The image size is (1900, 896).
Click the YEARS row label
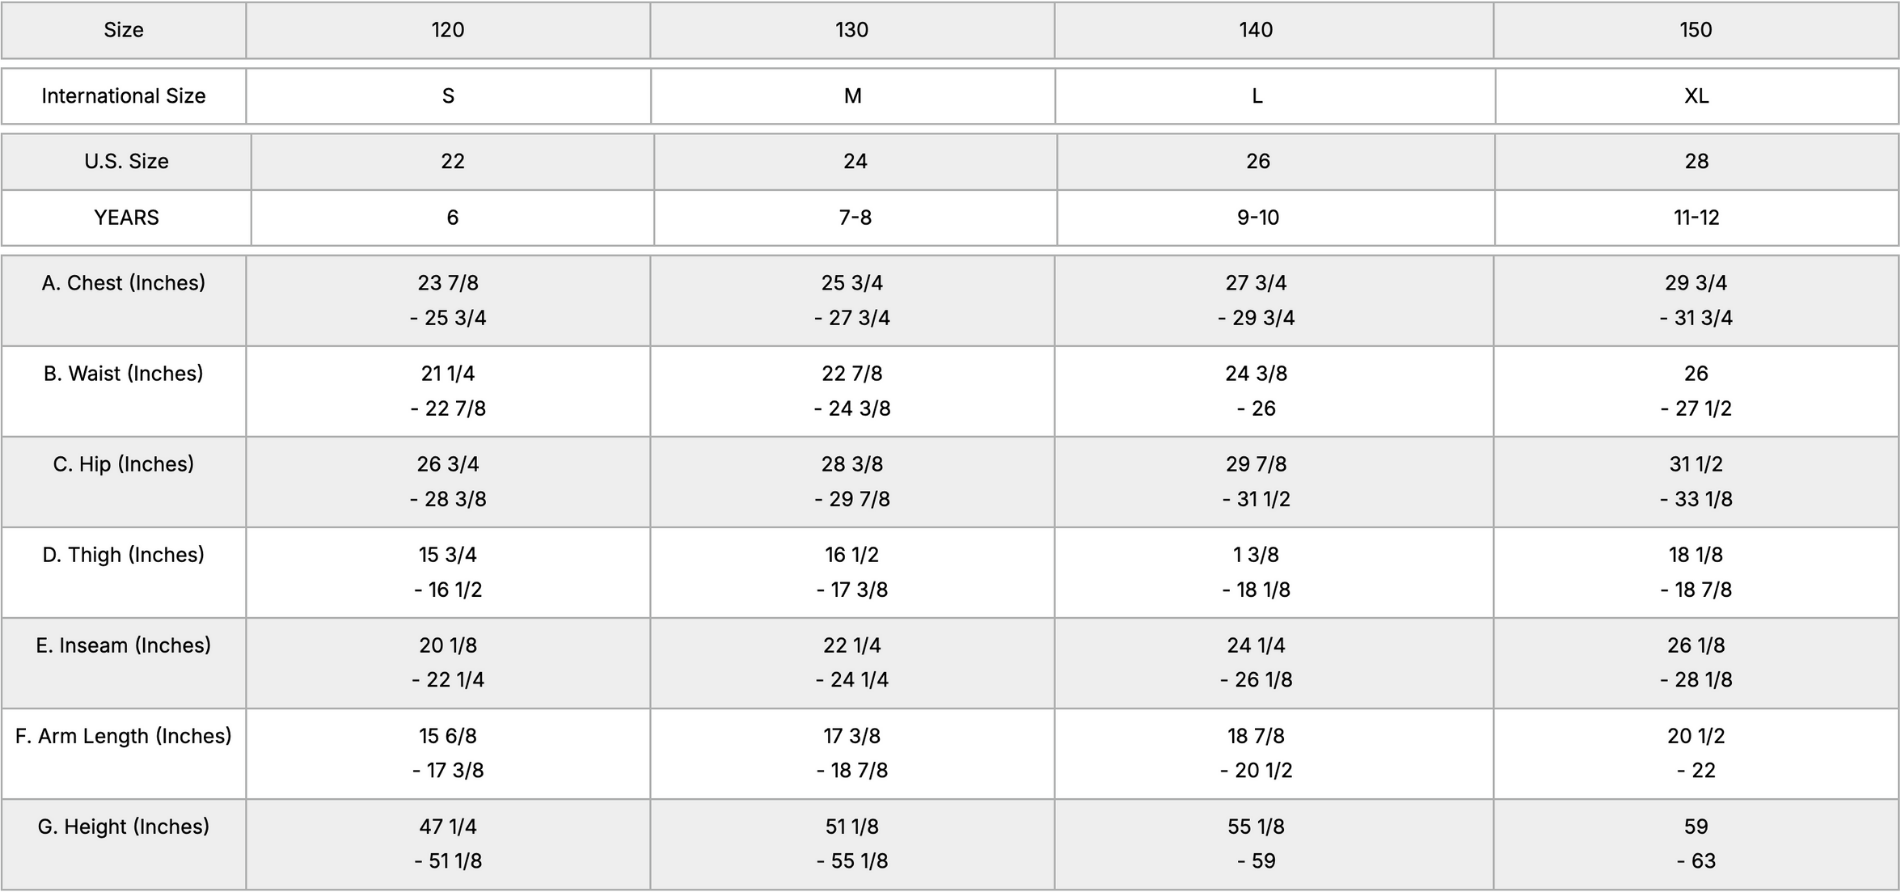[x=126, y=218]
